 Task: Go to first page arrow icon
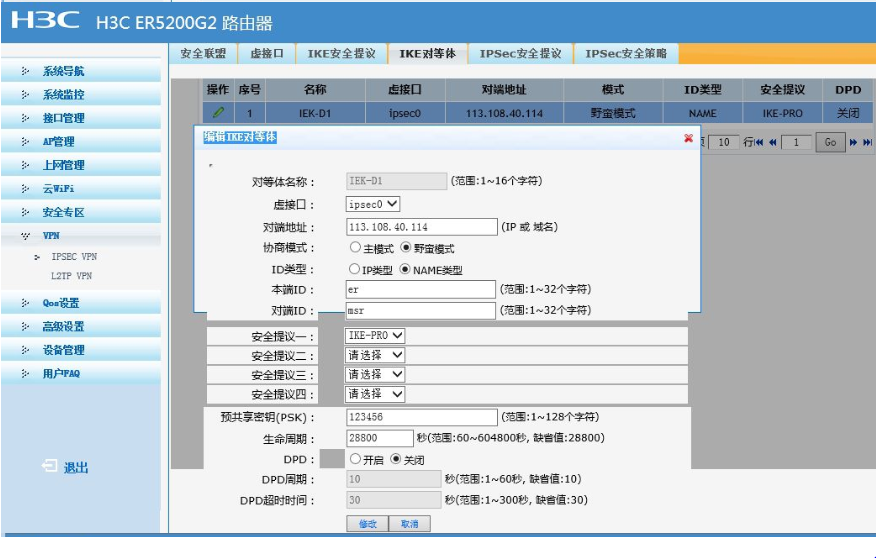(759, 142)
